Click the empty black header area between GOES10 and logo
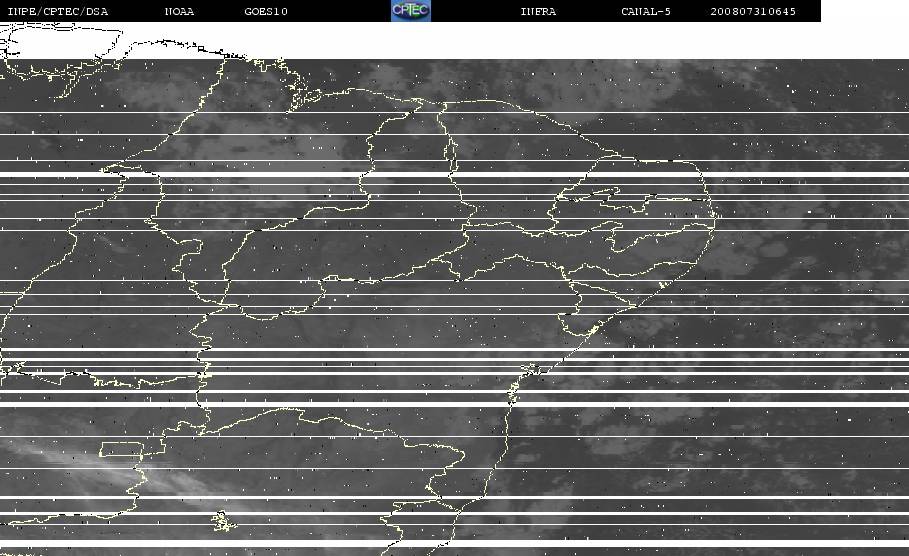909x556 pixels. point(339,11)
